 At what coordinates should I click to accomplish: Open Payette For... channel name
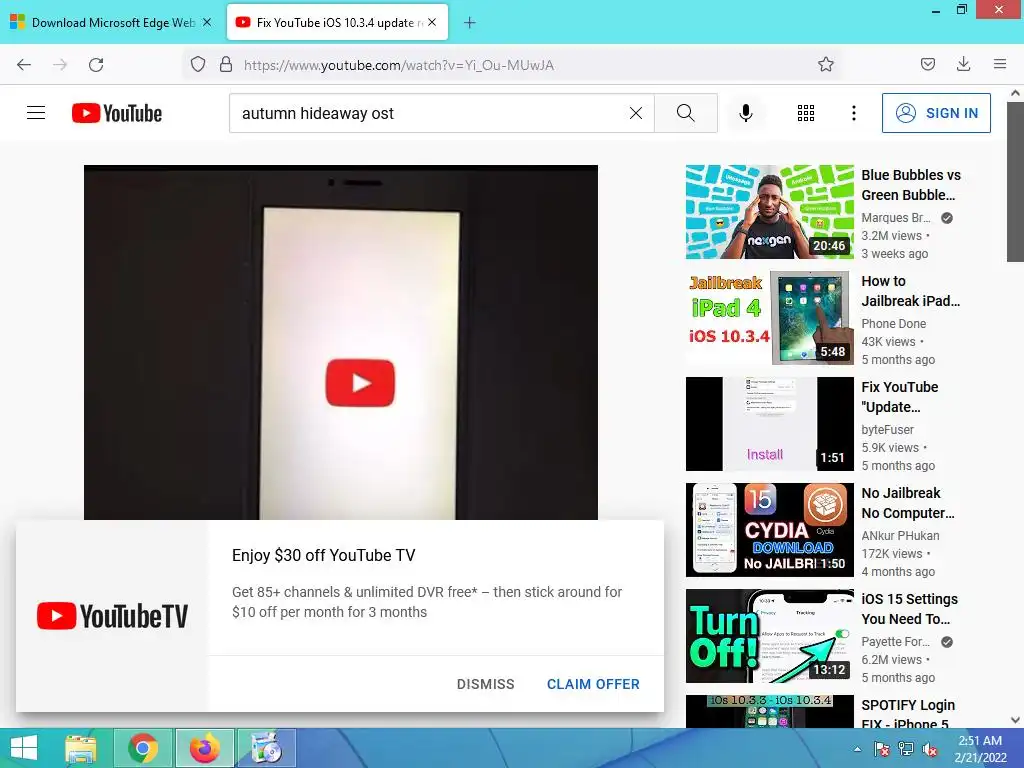click(895, 641)
